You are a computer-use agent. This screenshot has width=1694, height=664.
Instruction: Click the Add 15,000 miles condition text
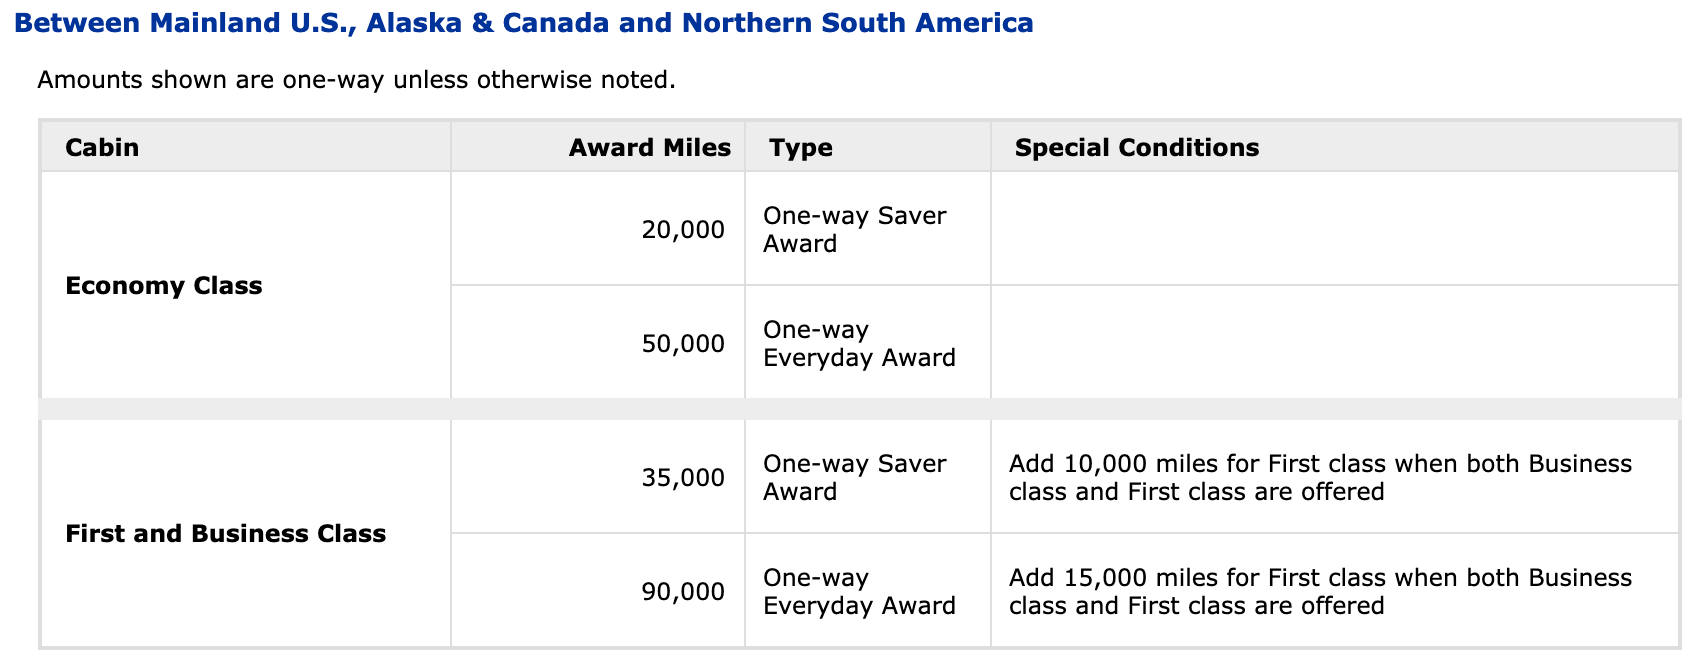[x=1320, y=592]
